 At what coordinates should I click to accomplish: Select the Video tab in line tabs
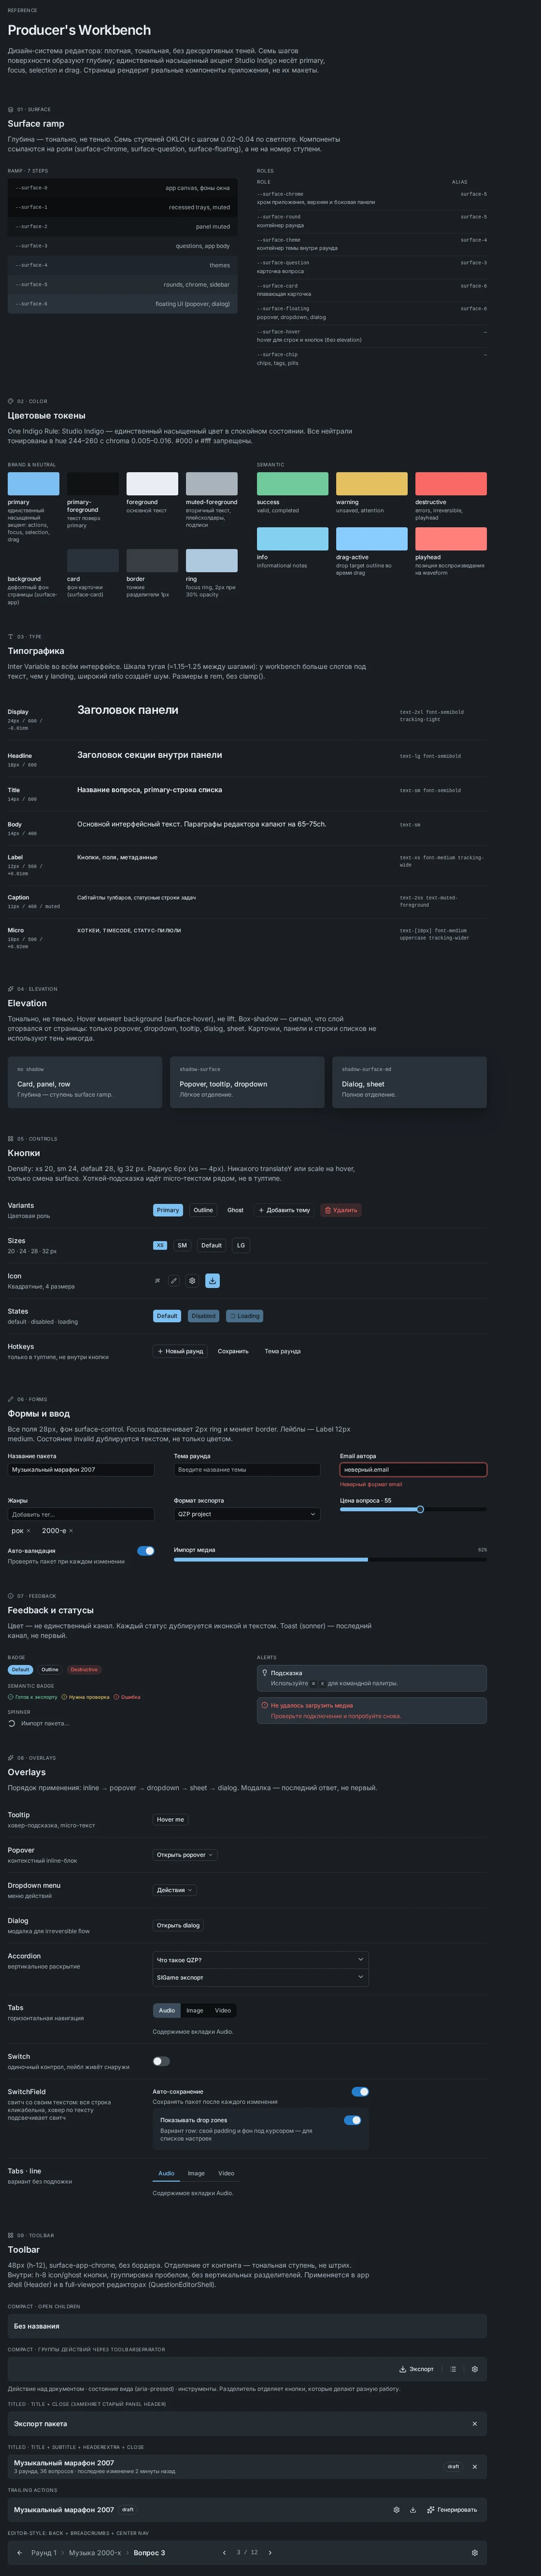click(x=226, y=2173)
